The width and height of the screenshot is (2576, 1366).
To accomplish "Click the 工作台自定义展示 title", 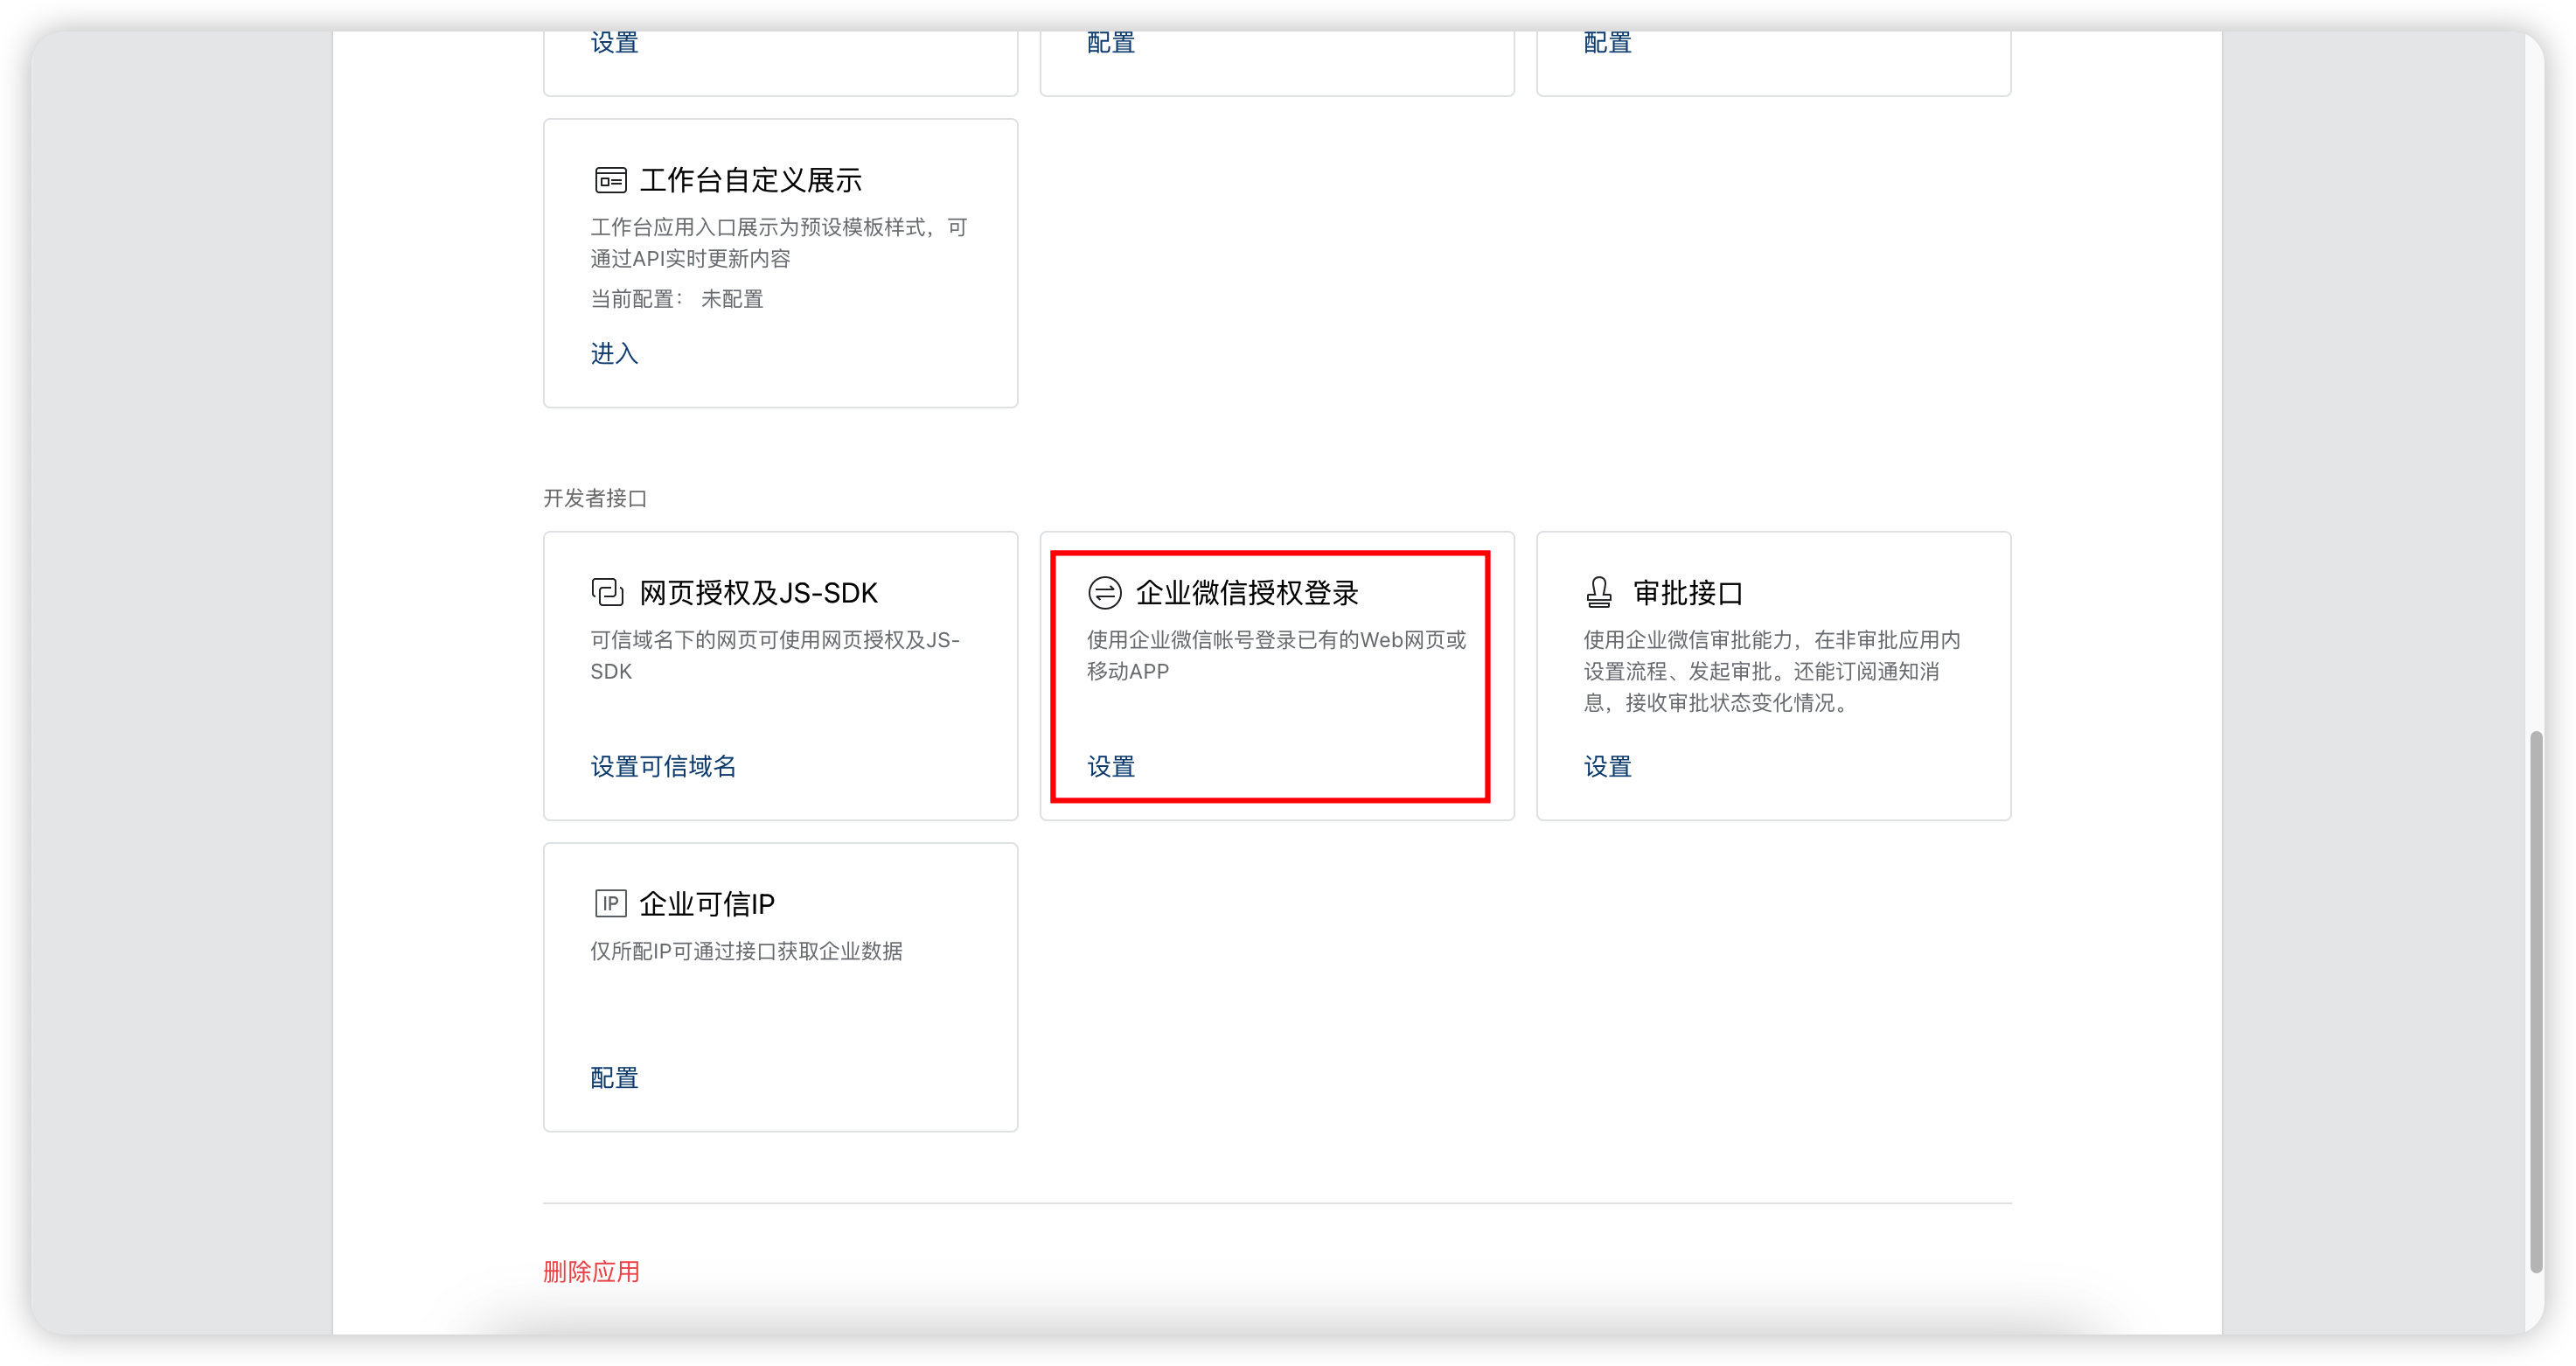I will tap(750, 180).
